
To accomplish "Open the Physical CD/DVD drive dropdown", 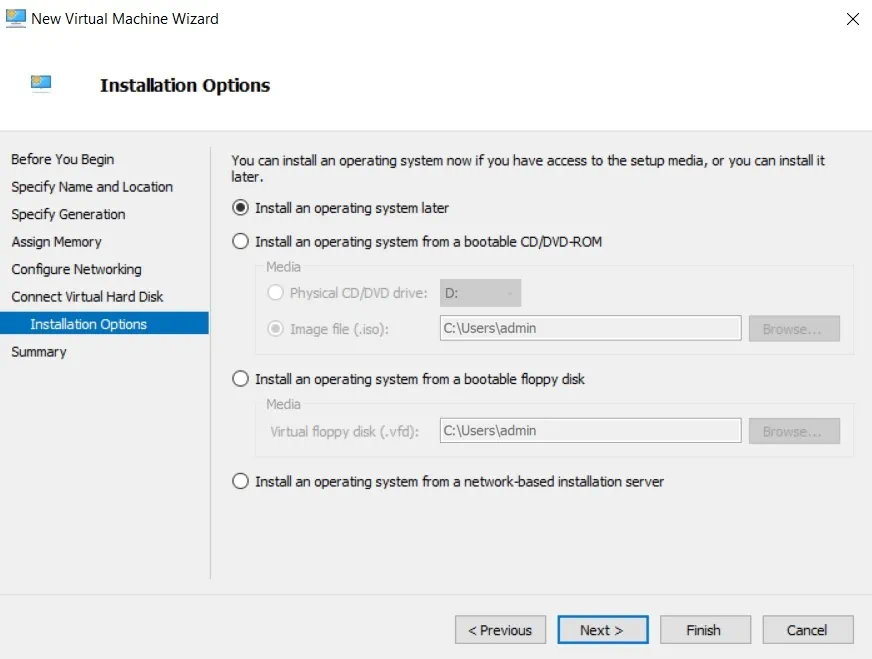I will point(480,293).
